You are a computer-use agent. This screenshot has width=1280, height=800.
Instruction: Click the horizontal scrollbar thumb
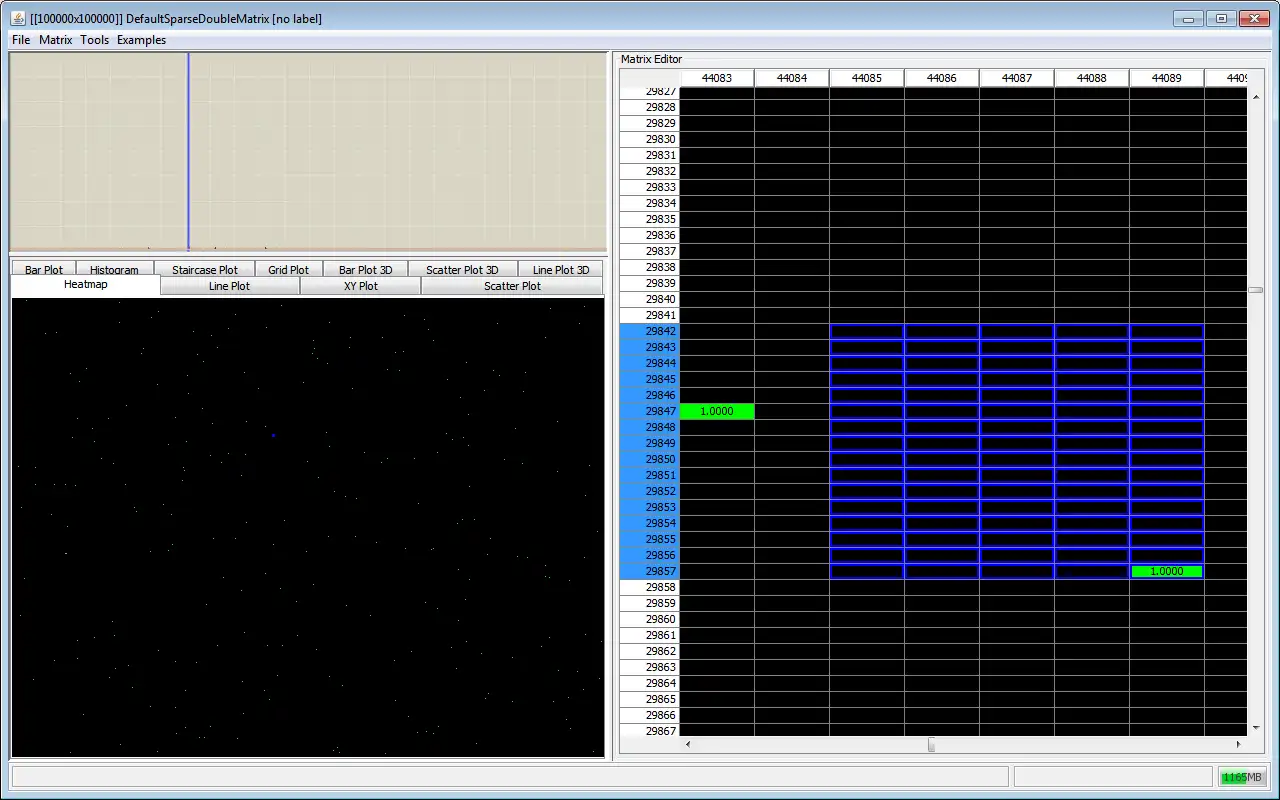931,744
